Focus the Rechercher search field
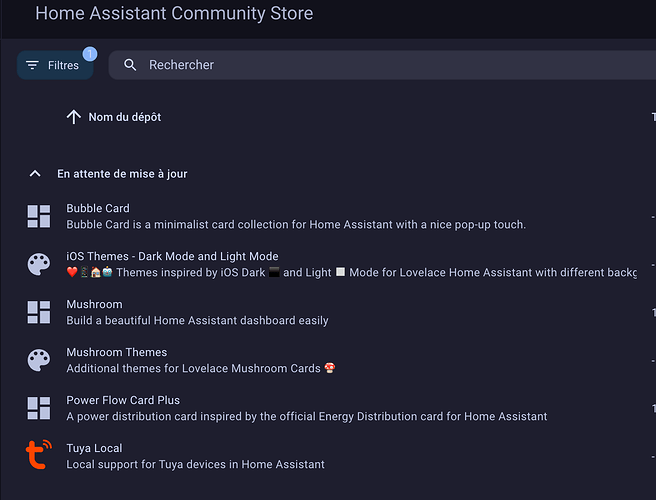 pos(382,65)
